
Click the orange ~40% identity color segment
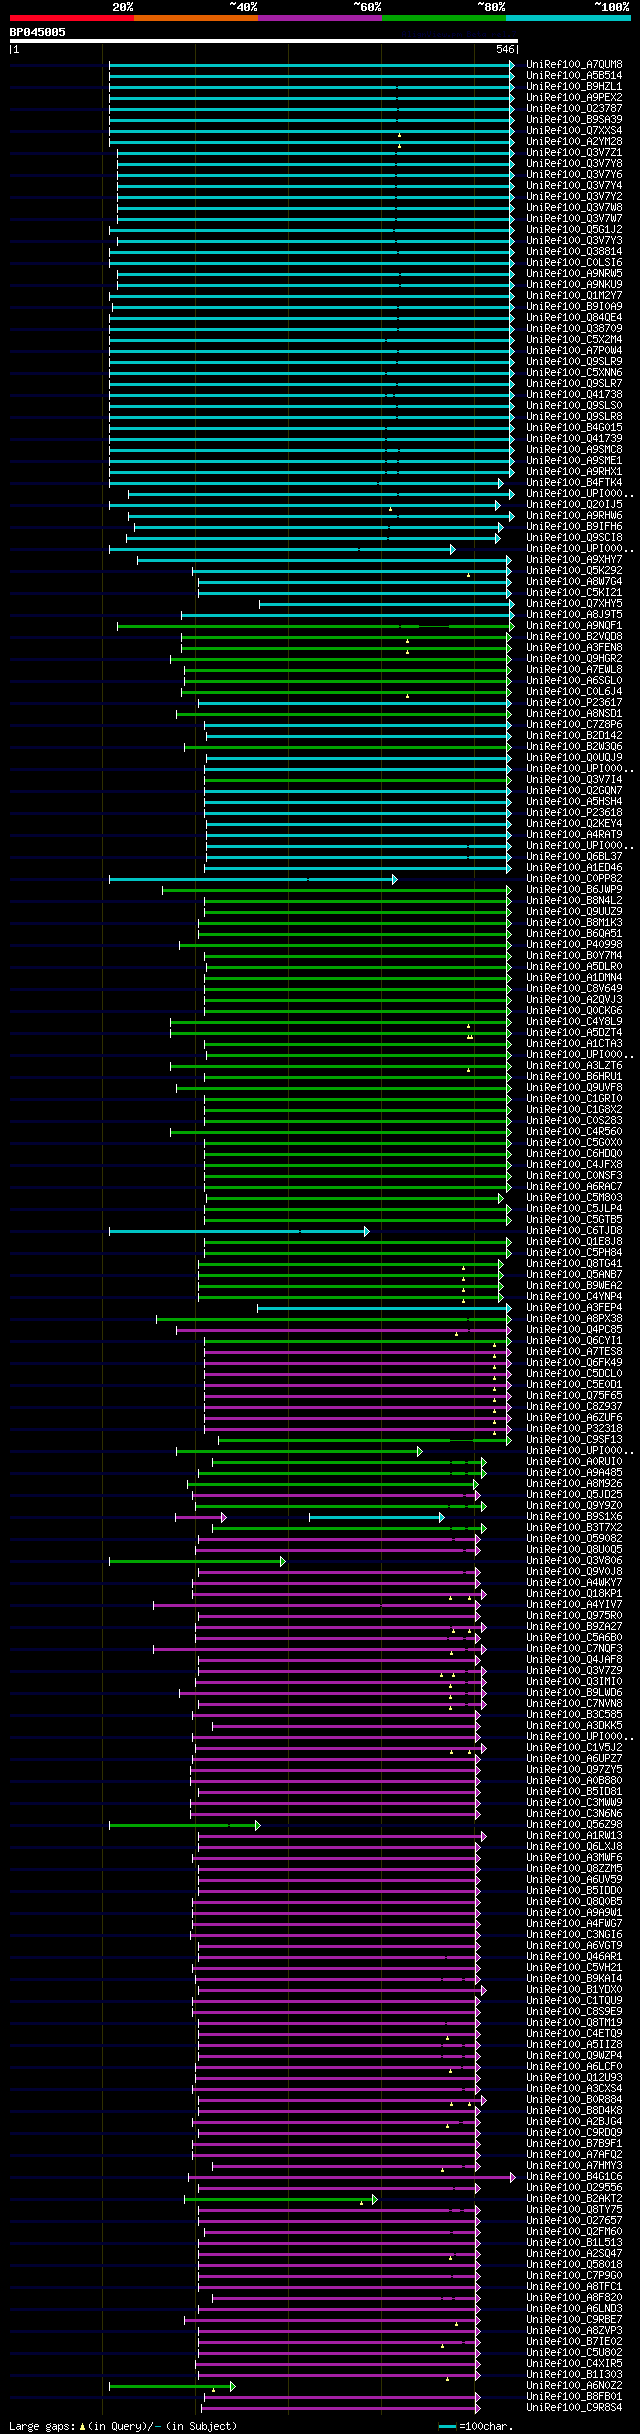coord(195,18)
